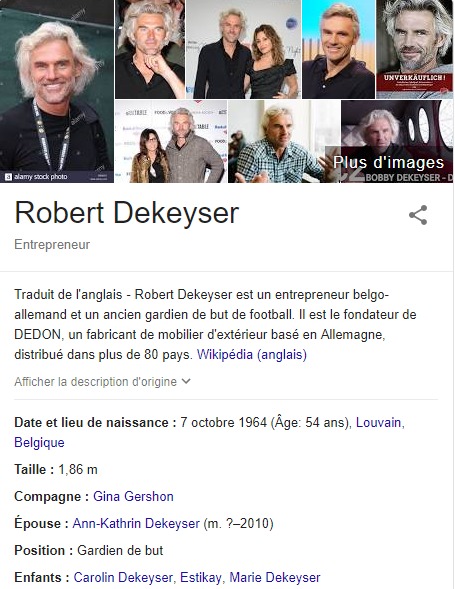Viewport: 455px width, 589px height.
Task: Open Gina Gershon's link
Action: (133, 497)
